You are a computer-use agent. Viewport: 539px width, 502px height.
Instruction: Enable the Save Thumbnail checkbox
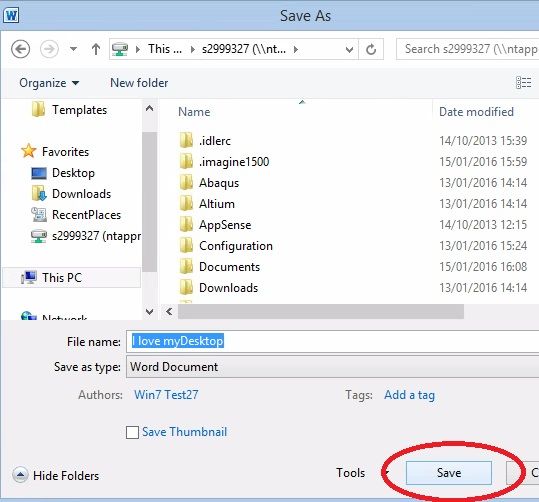click(x=132, y=432)
